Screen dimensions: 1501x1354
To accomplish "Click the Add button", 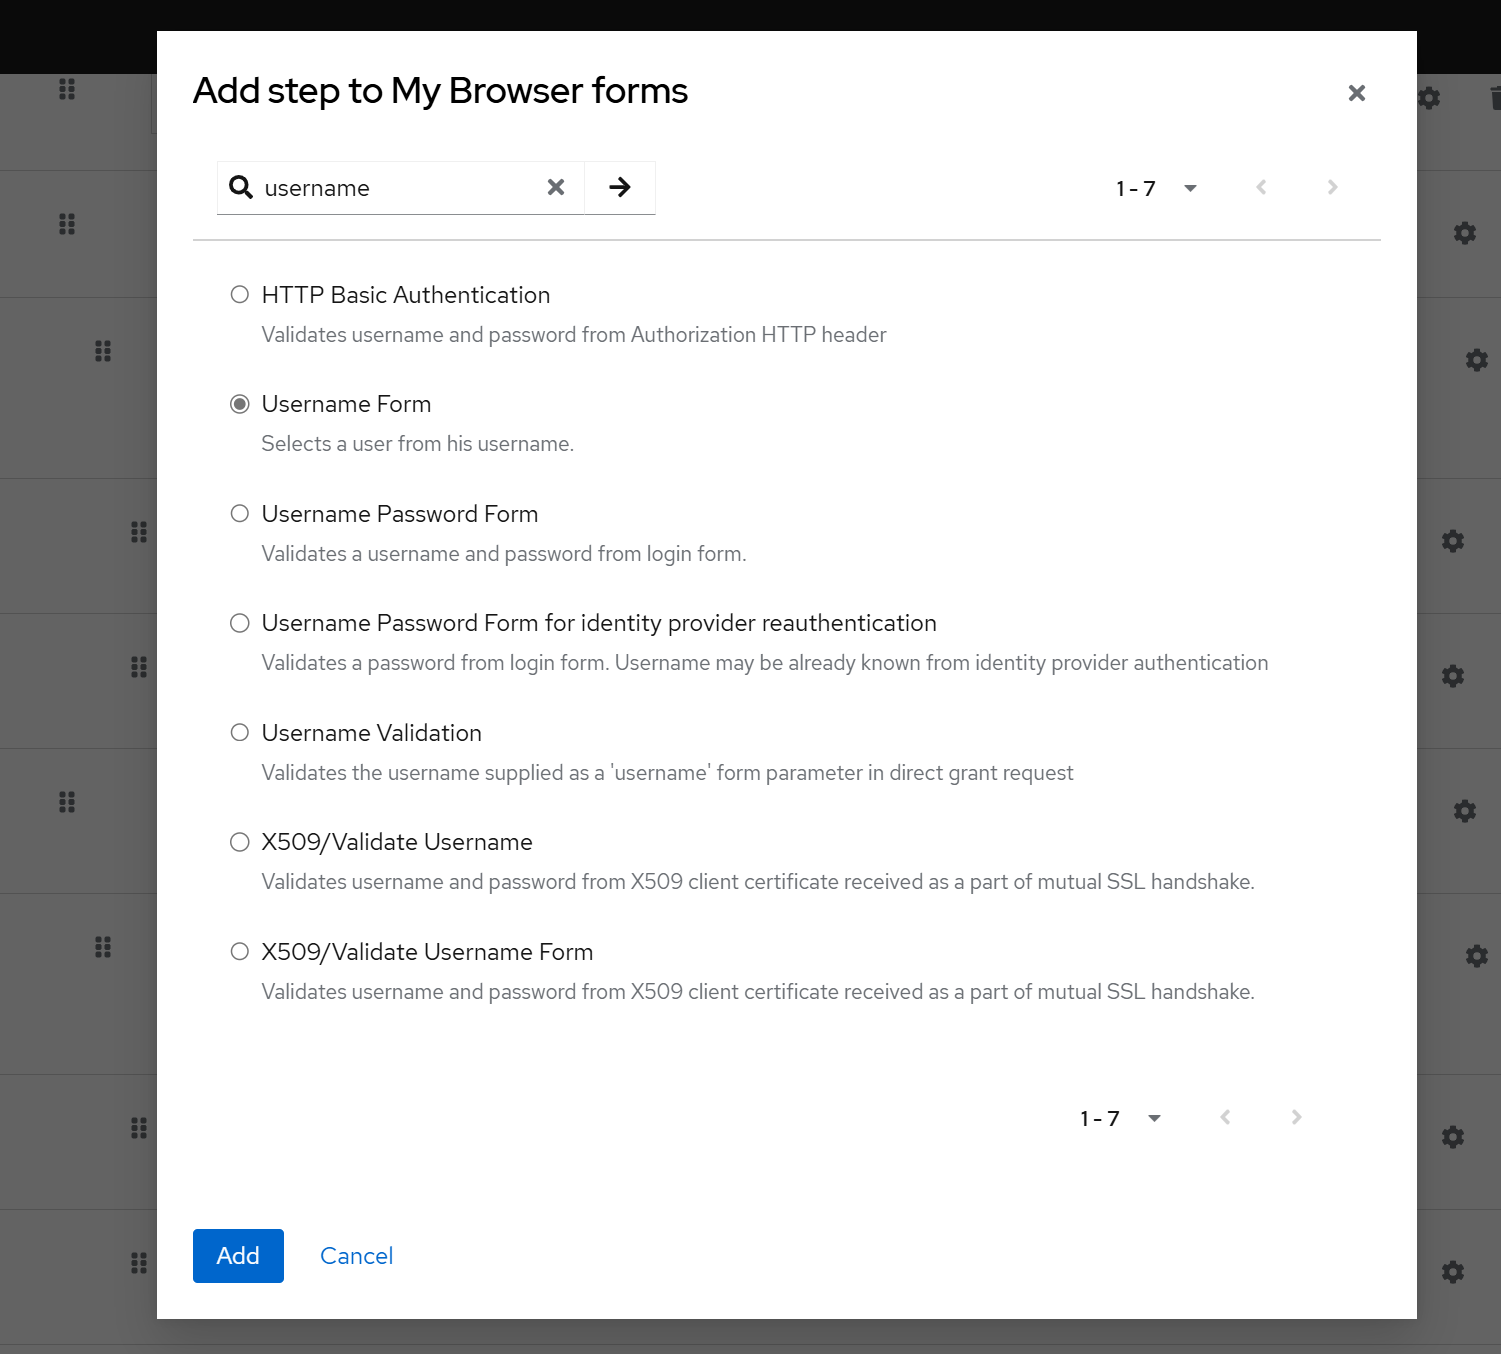I will 238,1256.
